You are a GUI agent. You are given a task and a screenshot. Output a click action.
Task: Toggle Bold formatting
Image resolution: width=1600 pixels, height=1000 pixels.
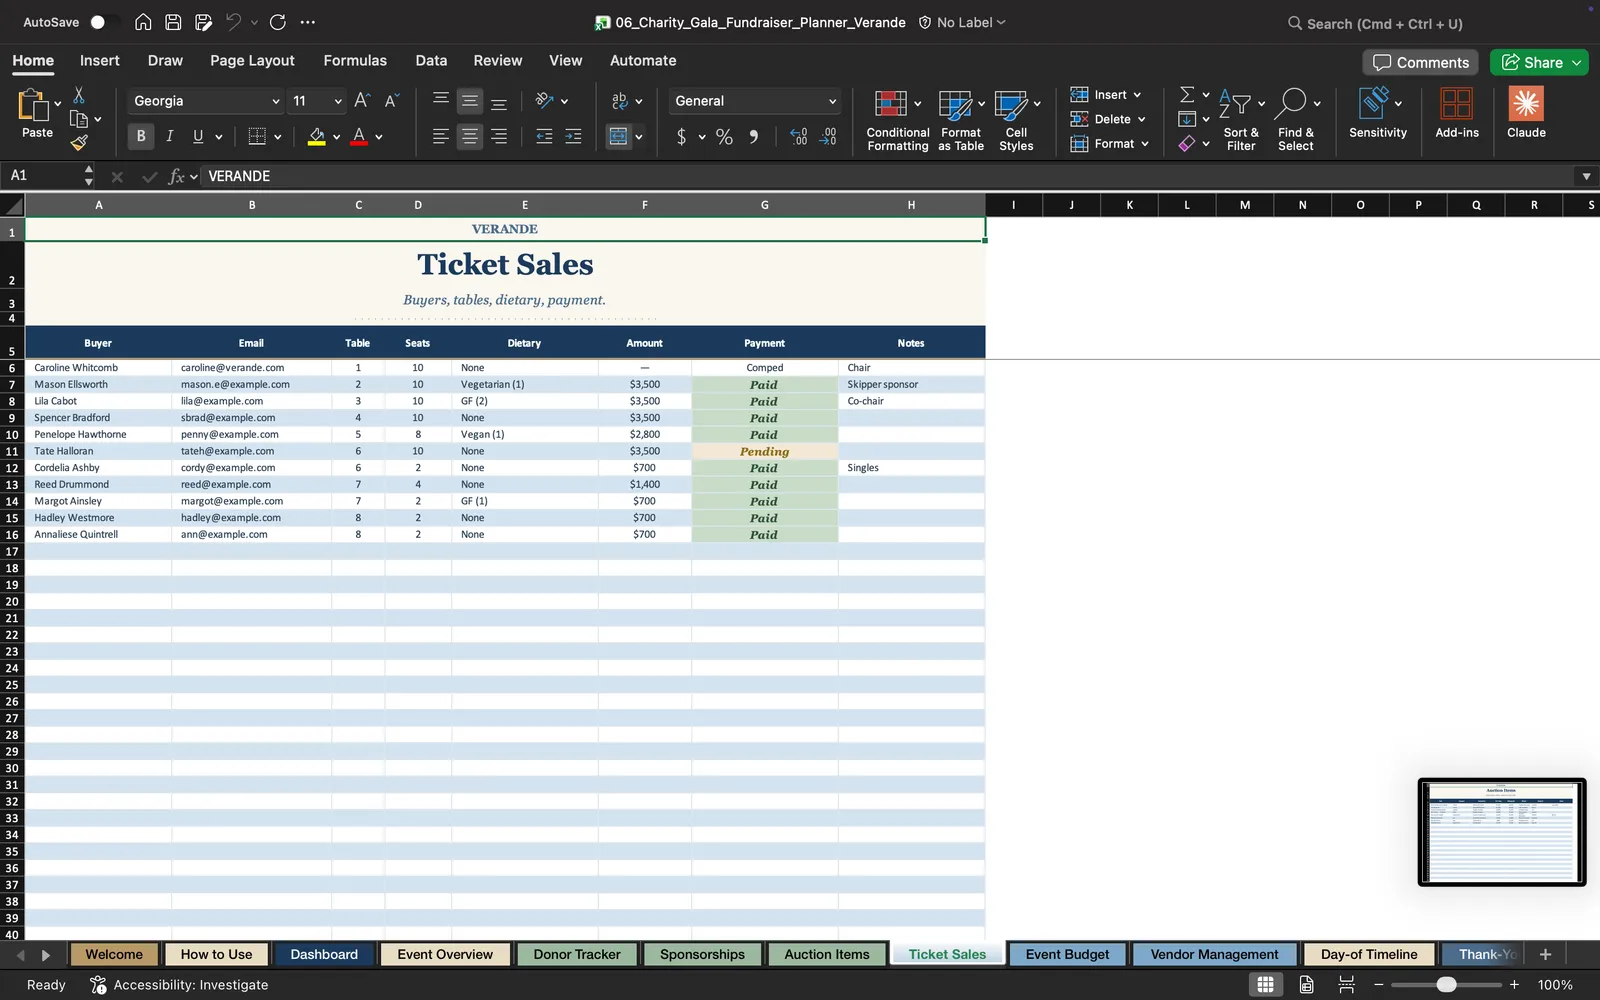pos(141,136)
